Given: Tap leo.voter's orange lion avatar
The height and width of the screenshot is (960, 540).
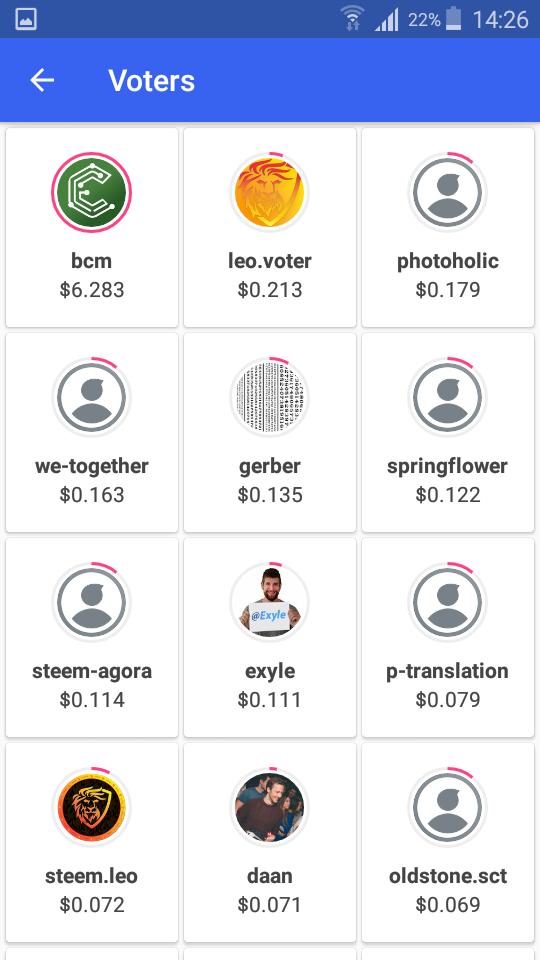Looking at the screenshot, I should [269, 192].
